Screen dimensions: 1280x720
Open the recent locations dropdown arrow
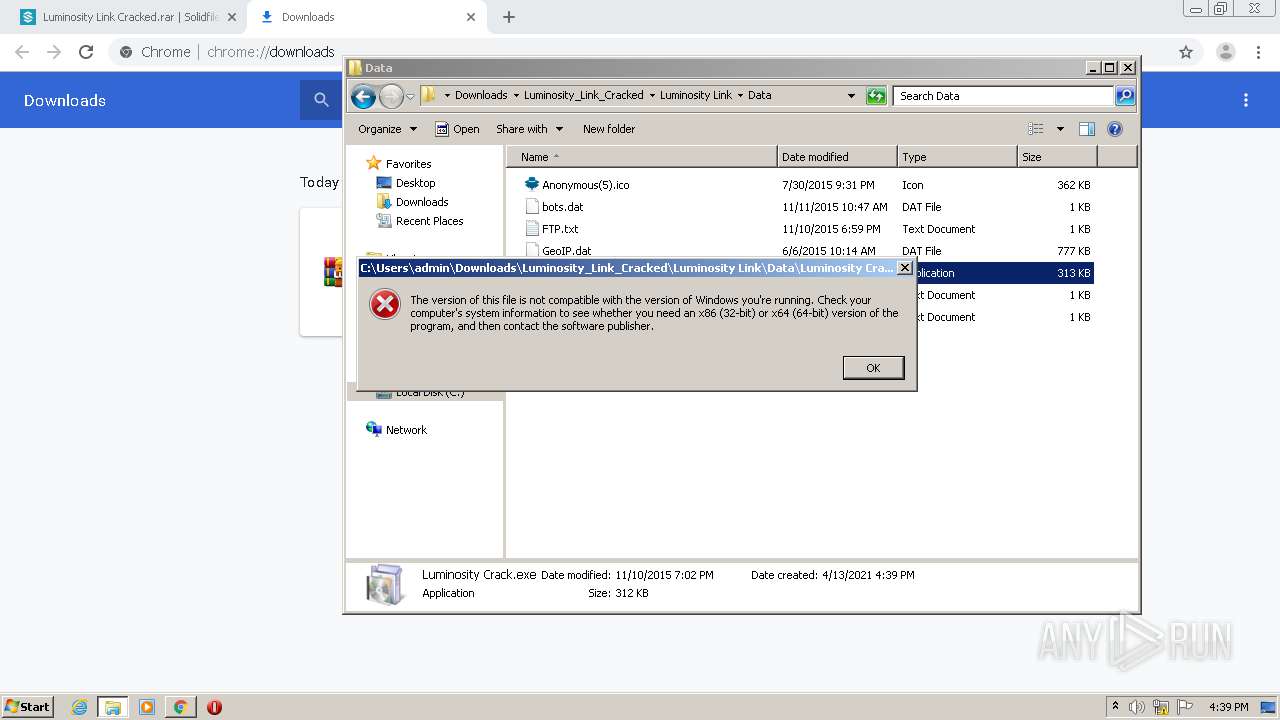pos(410,96)
